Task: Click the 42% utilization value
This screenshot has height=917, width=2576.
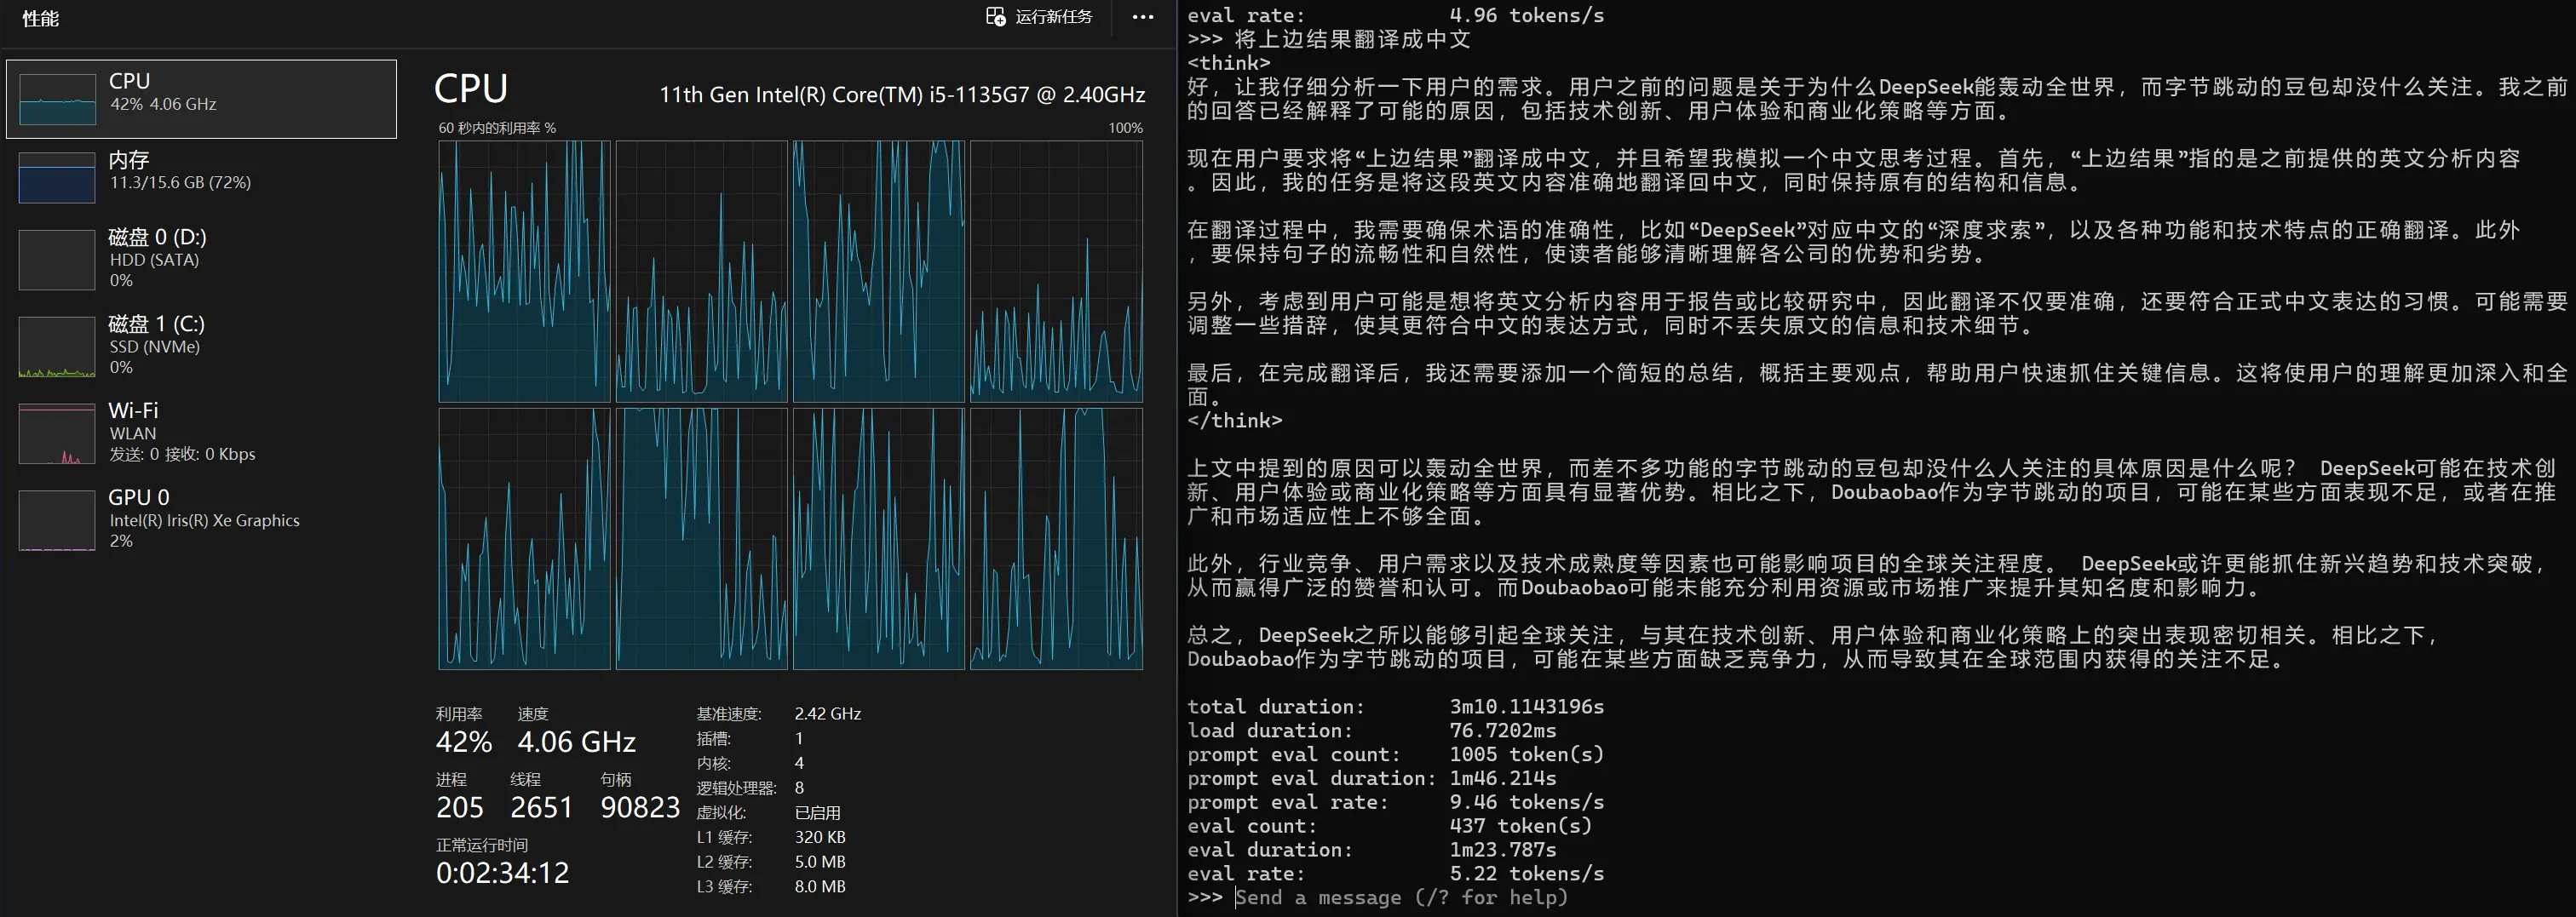Action: pyautogui.click(x=463, y=742)
